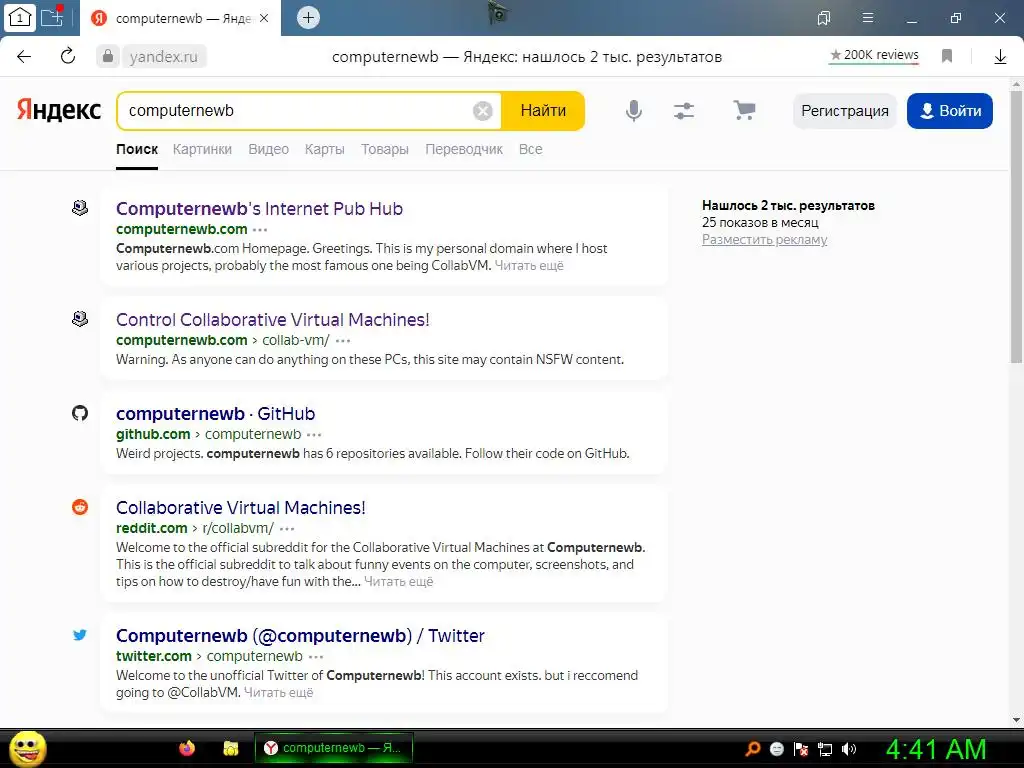Click the orange magnifier tray icon

(753, 749)
